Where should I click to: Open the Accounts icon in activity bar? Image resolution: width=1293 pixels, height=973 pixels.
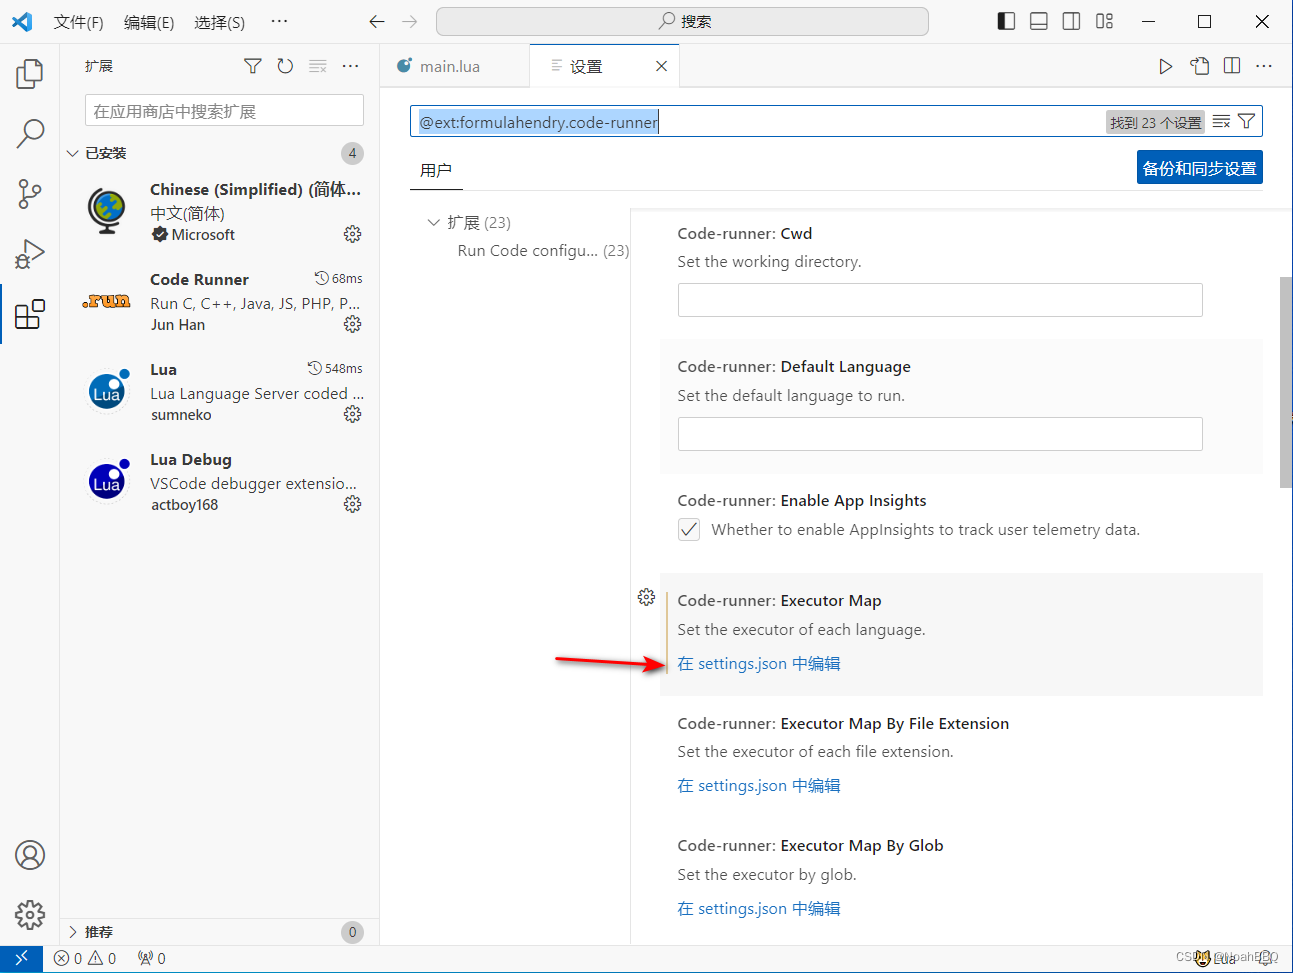coord(30,855)
